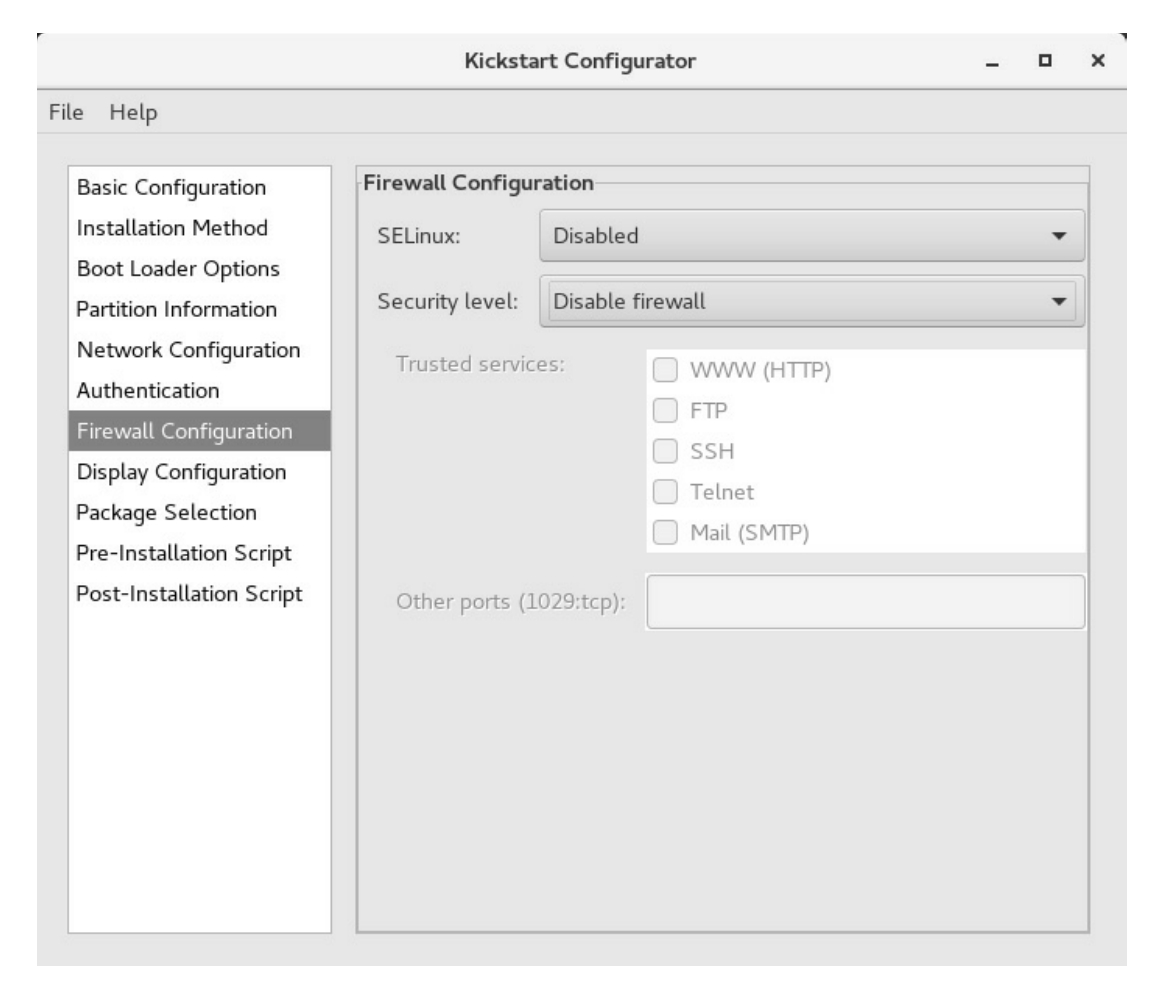Open Package Selection section
This screenshot has width=1155, height=990.
[166, 512]
